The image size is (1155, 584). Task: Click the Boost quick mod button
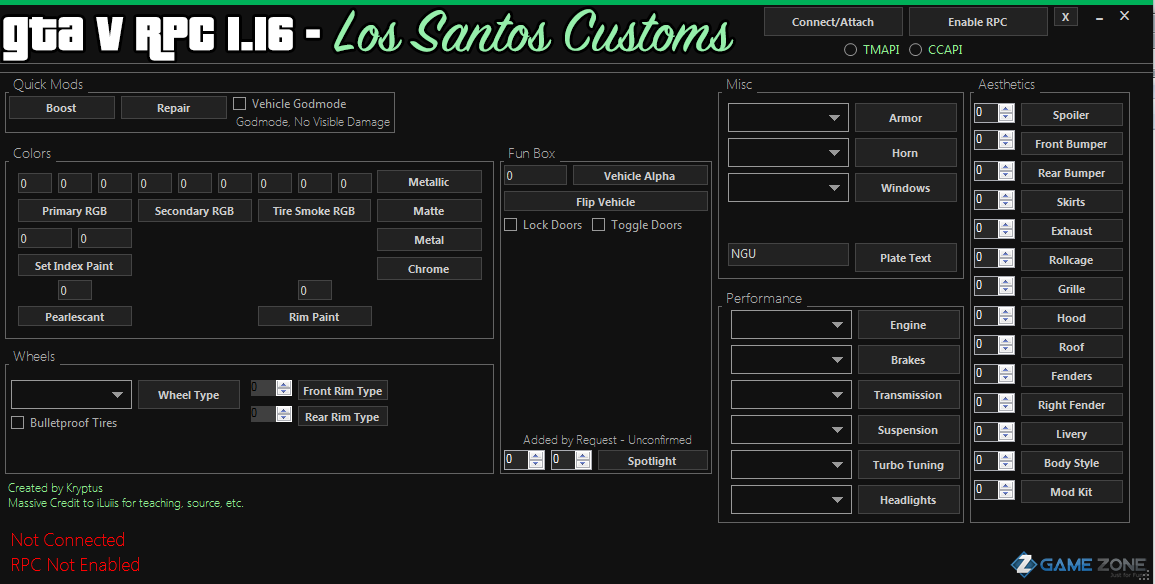pos(61,108)
